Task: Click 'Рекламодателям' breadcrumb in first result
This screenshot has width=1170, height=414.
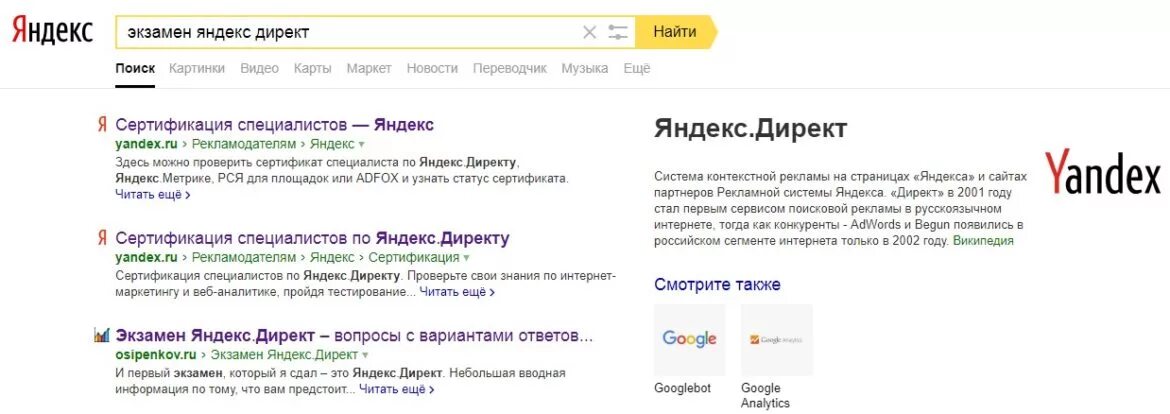Action: [x=244, y=144]
